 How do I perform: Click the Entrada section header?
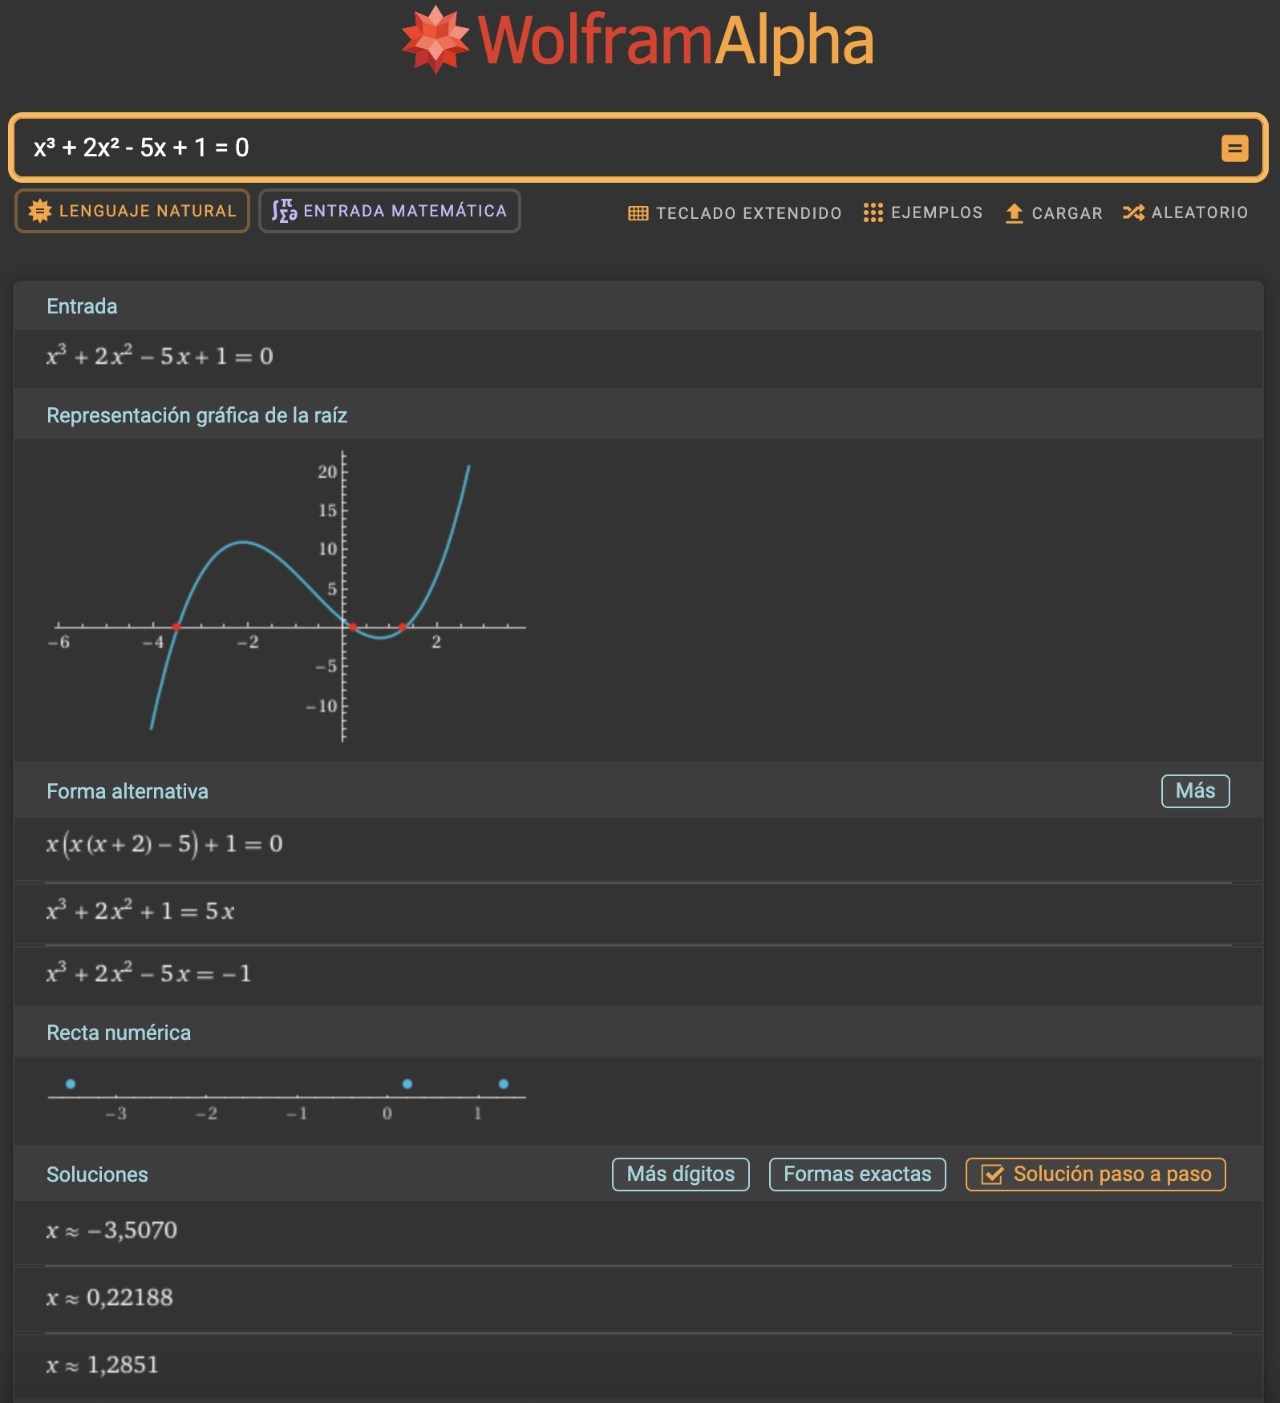(82, 306)
